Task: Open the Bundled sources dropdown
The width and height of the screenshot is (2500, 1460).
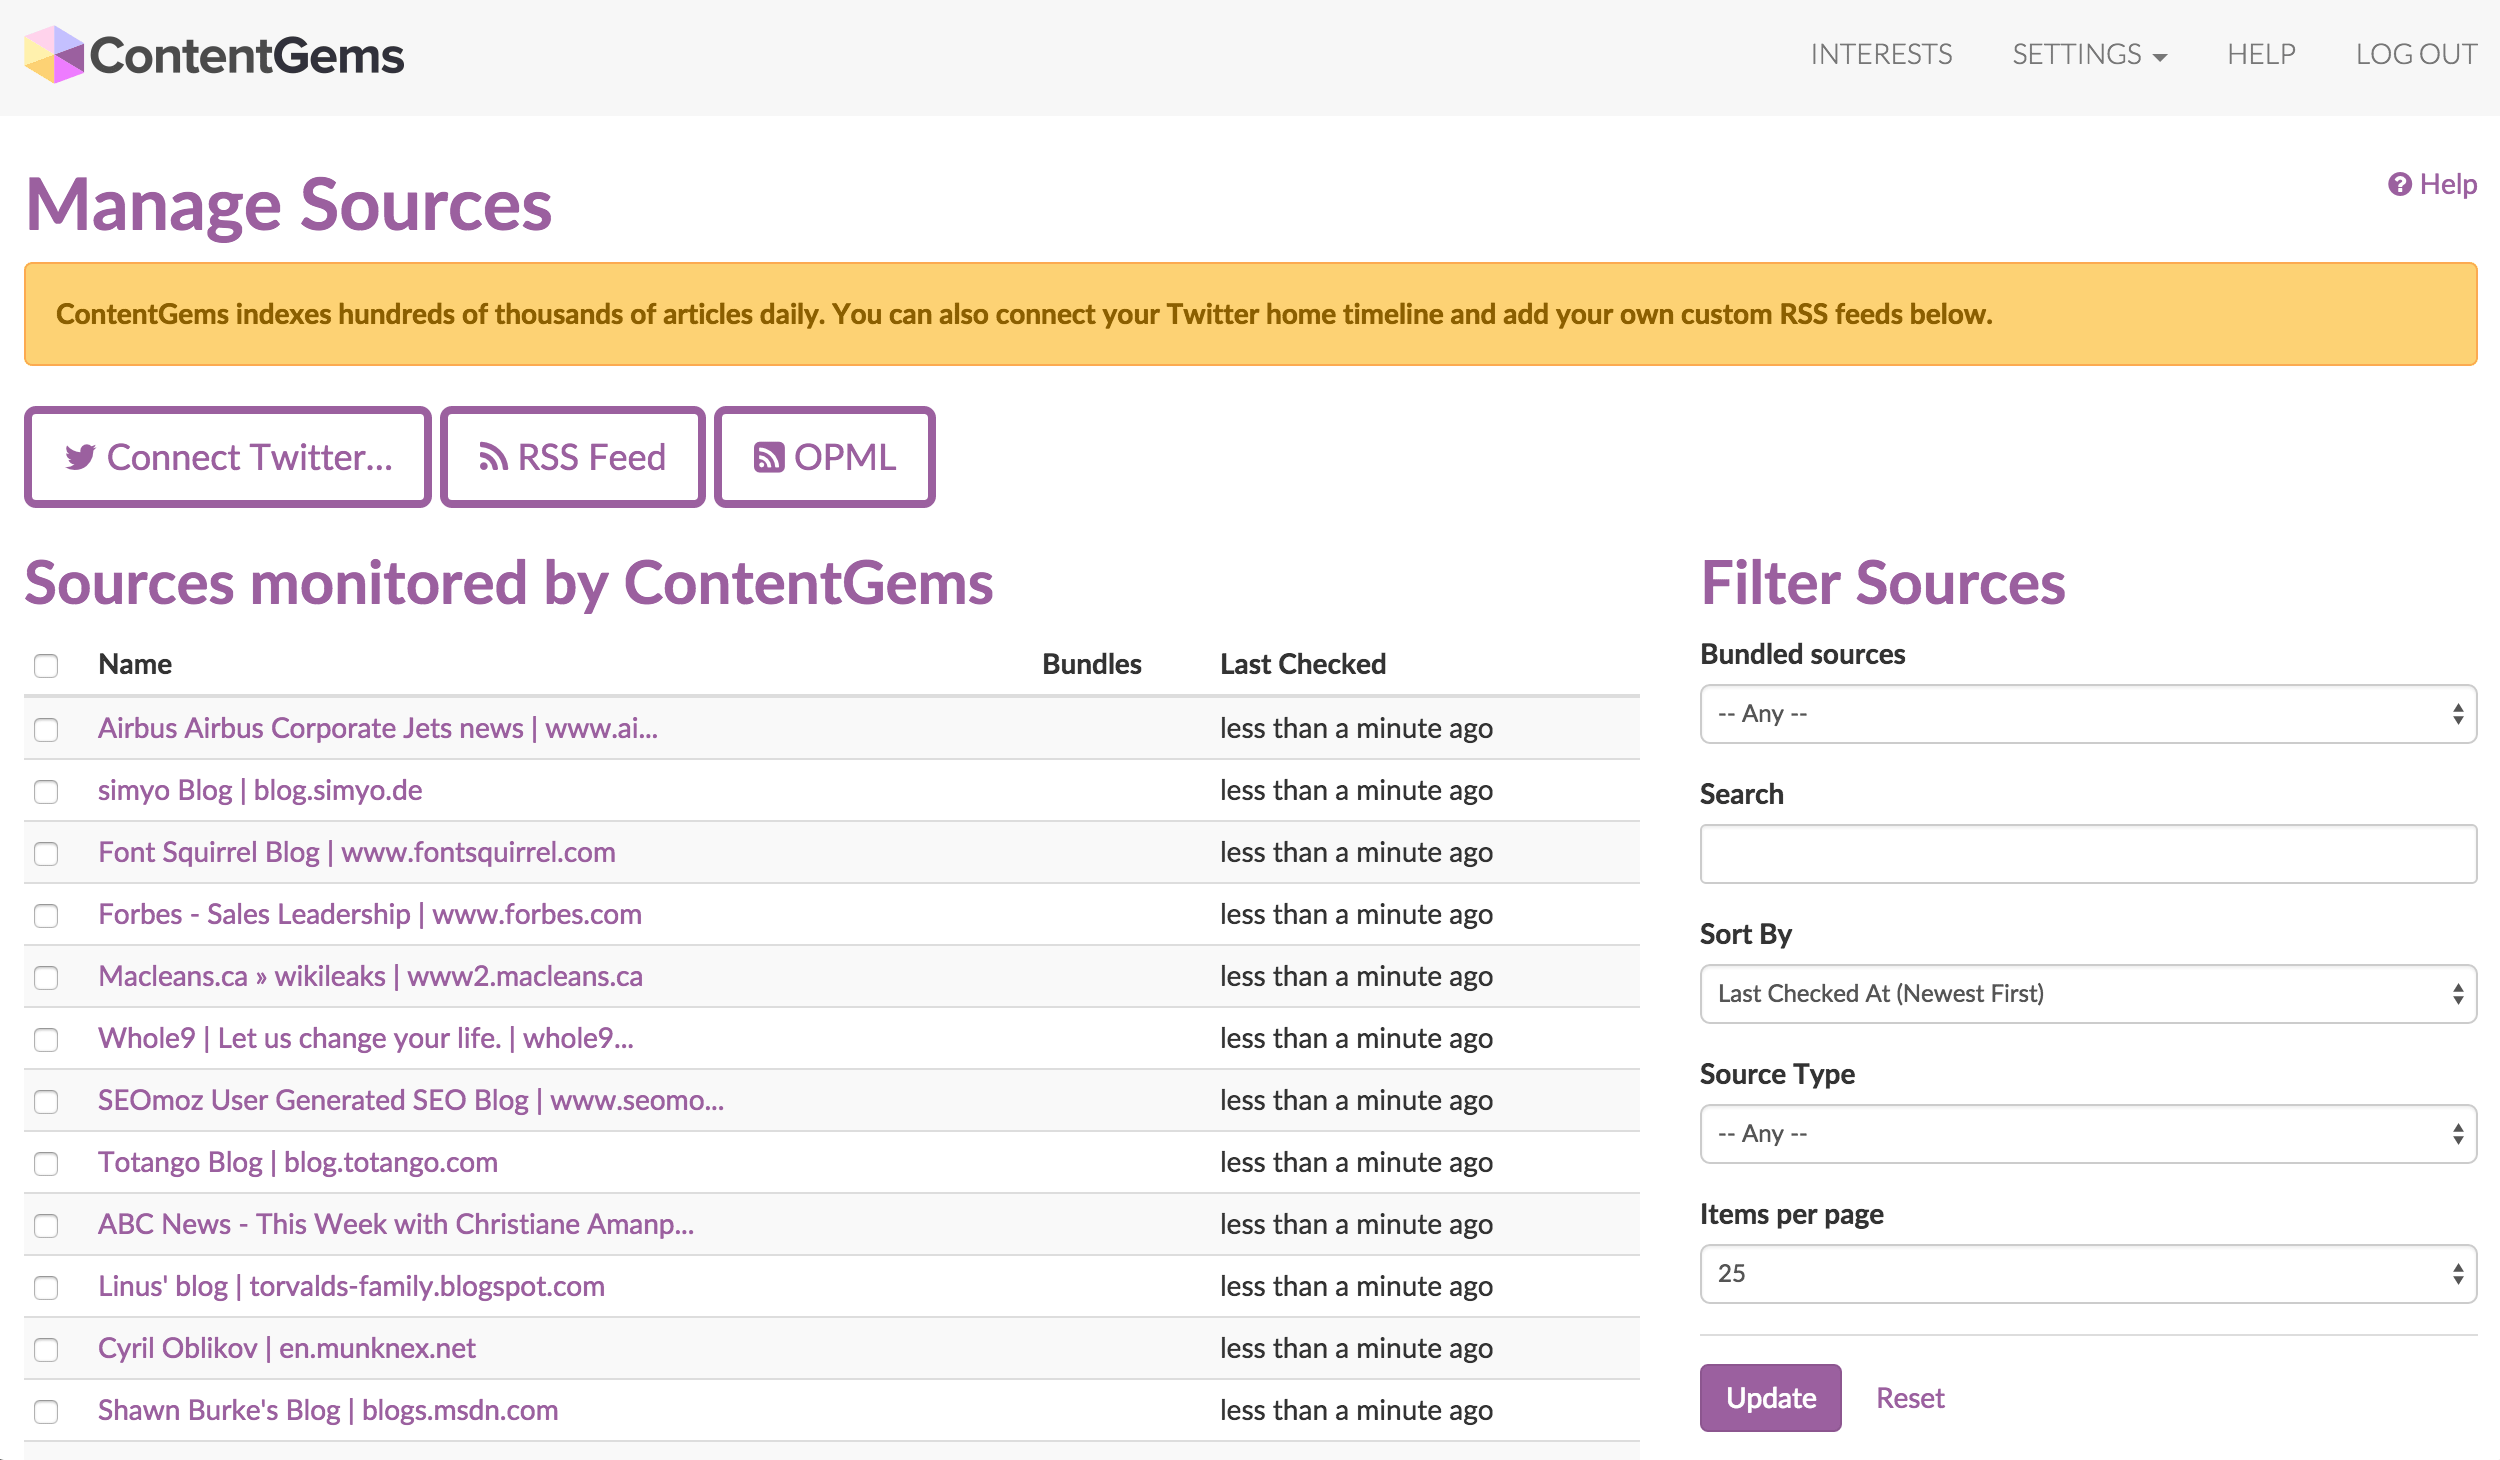Action: pyautogui.click(x=2088, y=714)
